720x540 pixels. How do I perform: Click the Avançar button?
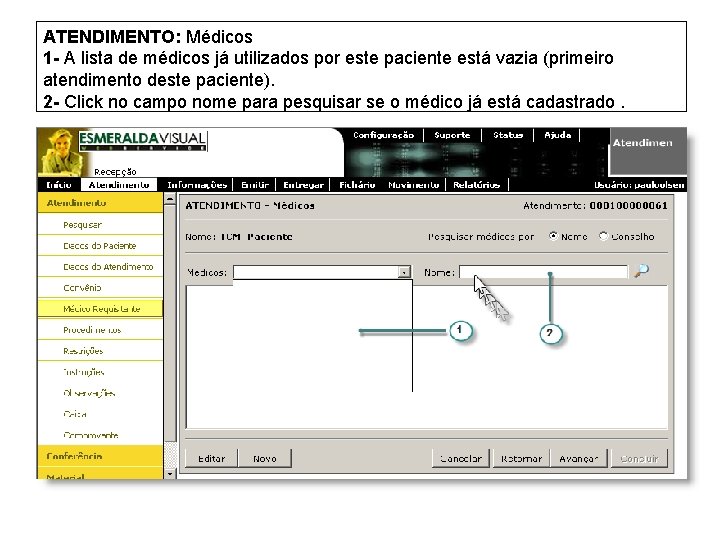coord(579,459)
